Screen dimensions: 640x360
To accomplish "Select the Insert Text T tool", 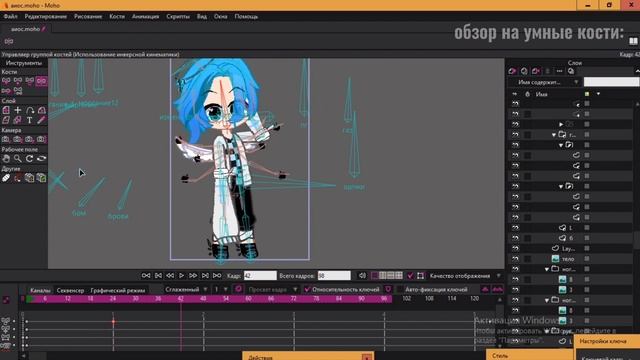I will (30, 120).
